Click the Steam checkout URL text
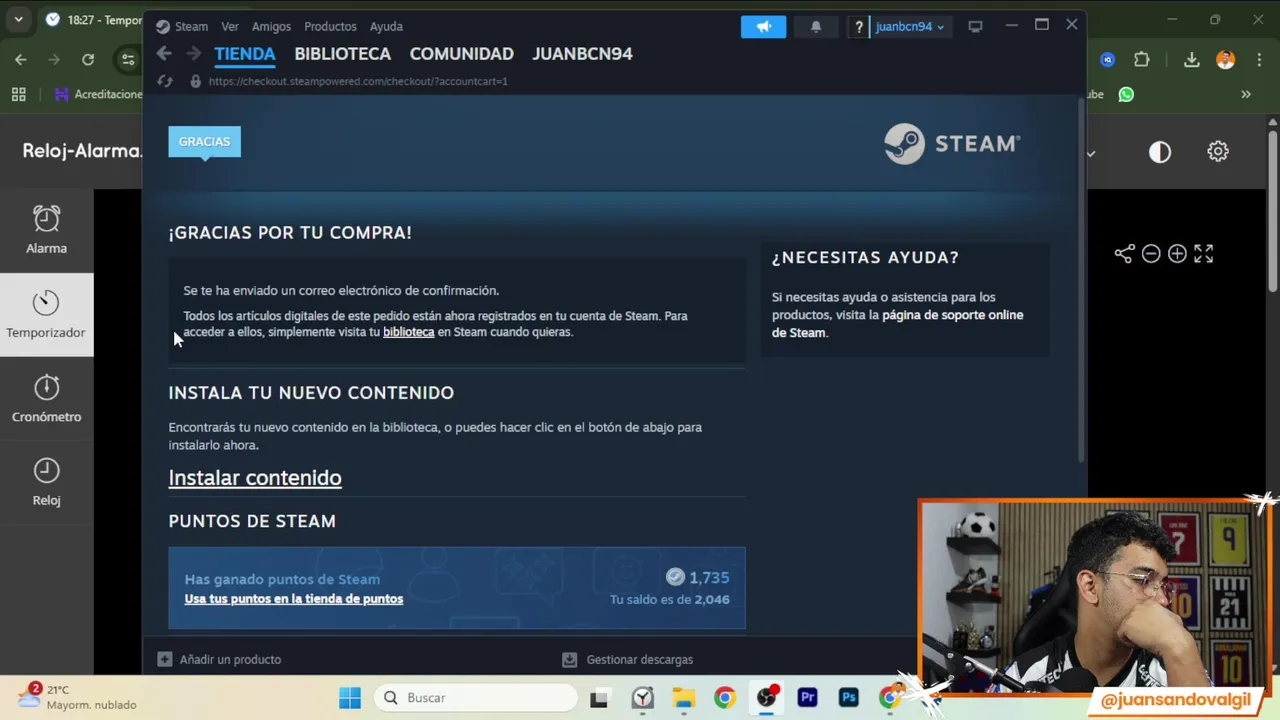Screen dimensions: 1280x720 [x=358, y=81]
